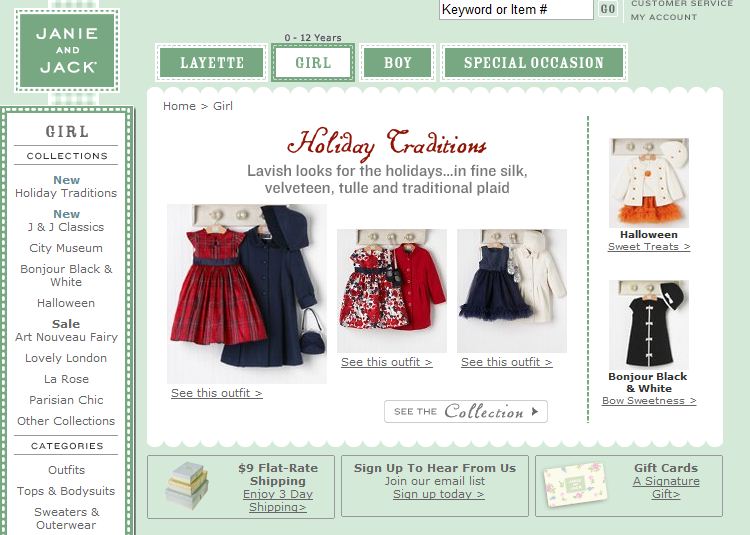Open Halloween collection in sidebar
The width and height of the screenshot is (750, 535).
(66, 303)
